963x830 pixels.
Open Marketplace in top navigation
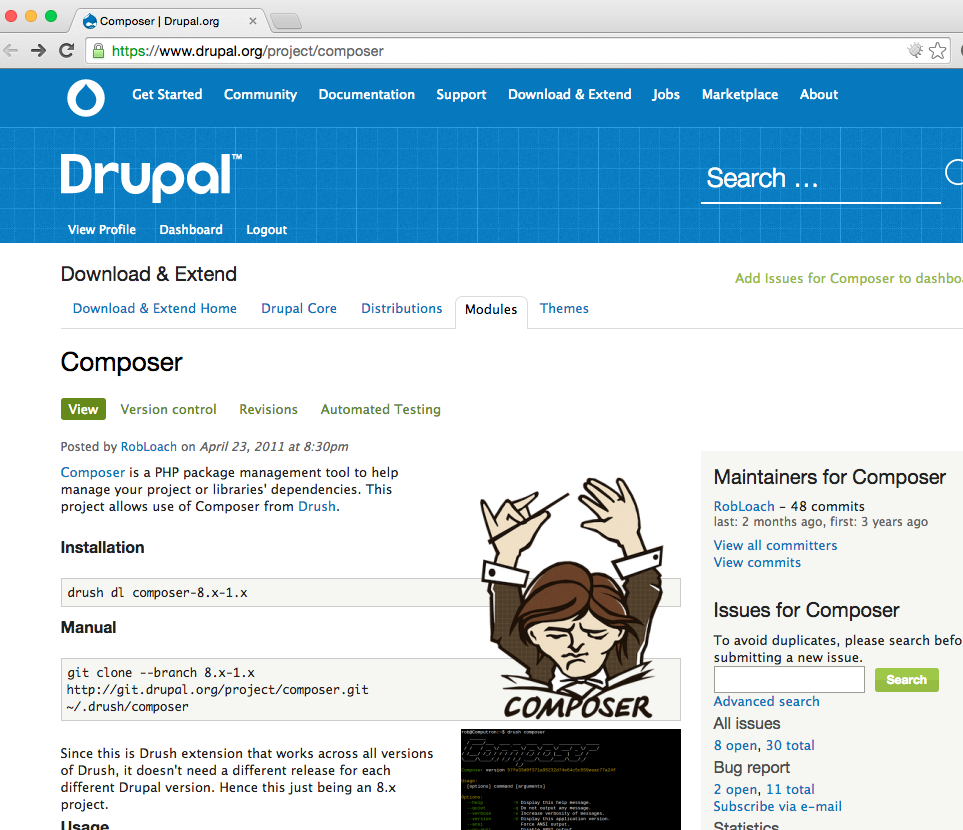(x=740, y=95)
